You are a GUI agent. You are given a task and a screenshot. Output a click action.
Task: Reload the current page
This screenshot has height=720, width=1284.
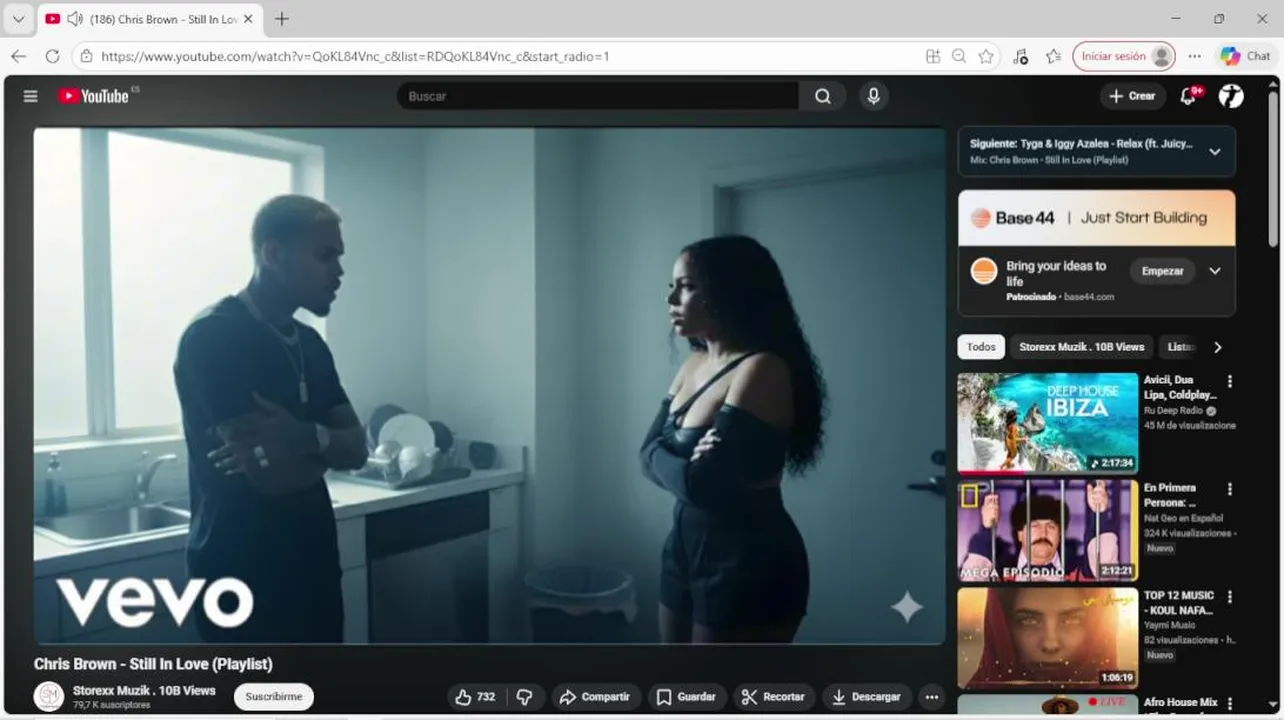[52, 56]
